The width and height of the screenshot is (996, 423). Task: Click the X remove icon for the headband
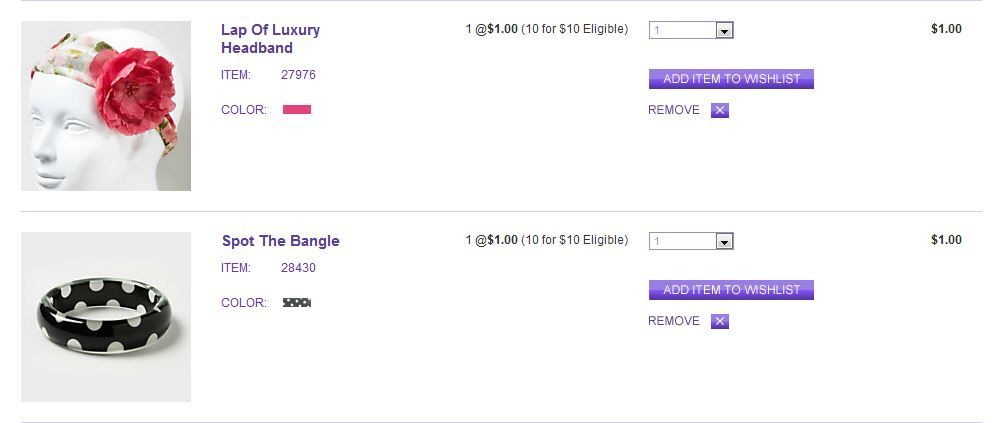tap(720, 110)
